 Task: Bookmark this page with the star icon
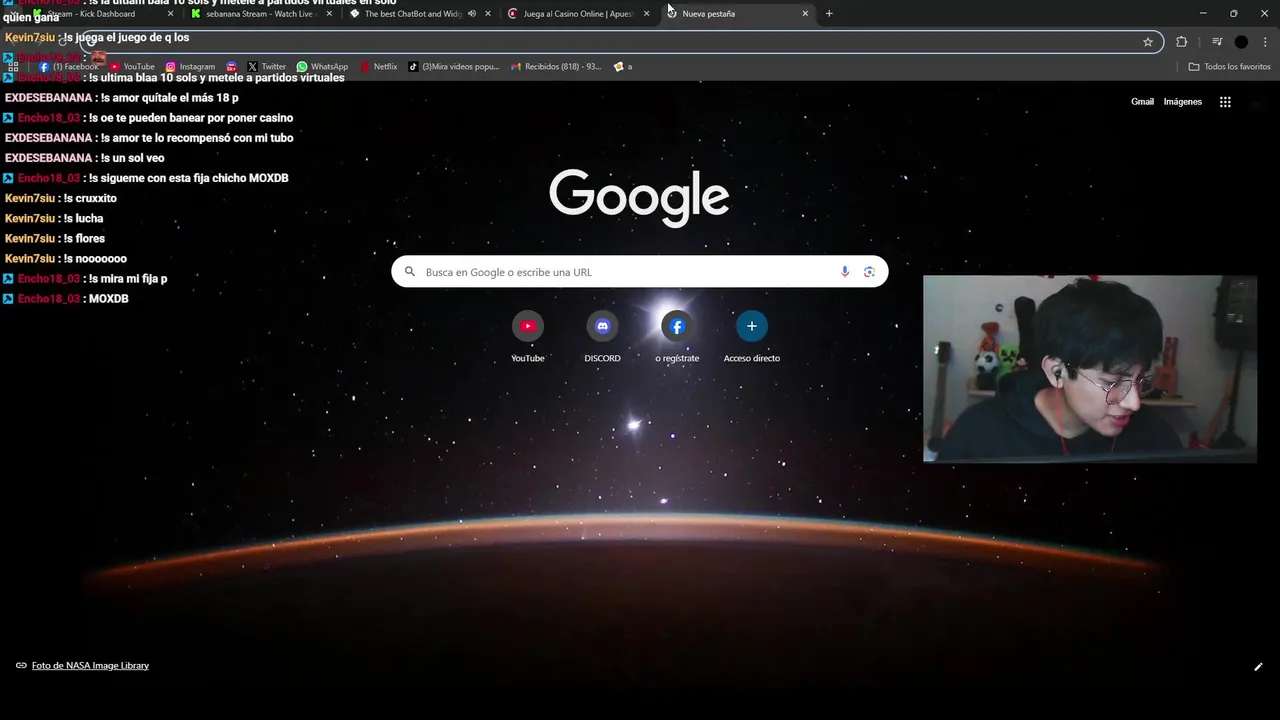[1148, 42]
